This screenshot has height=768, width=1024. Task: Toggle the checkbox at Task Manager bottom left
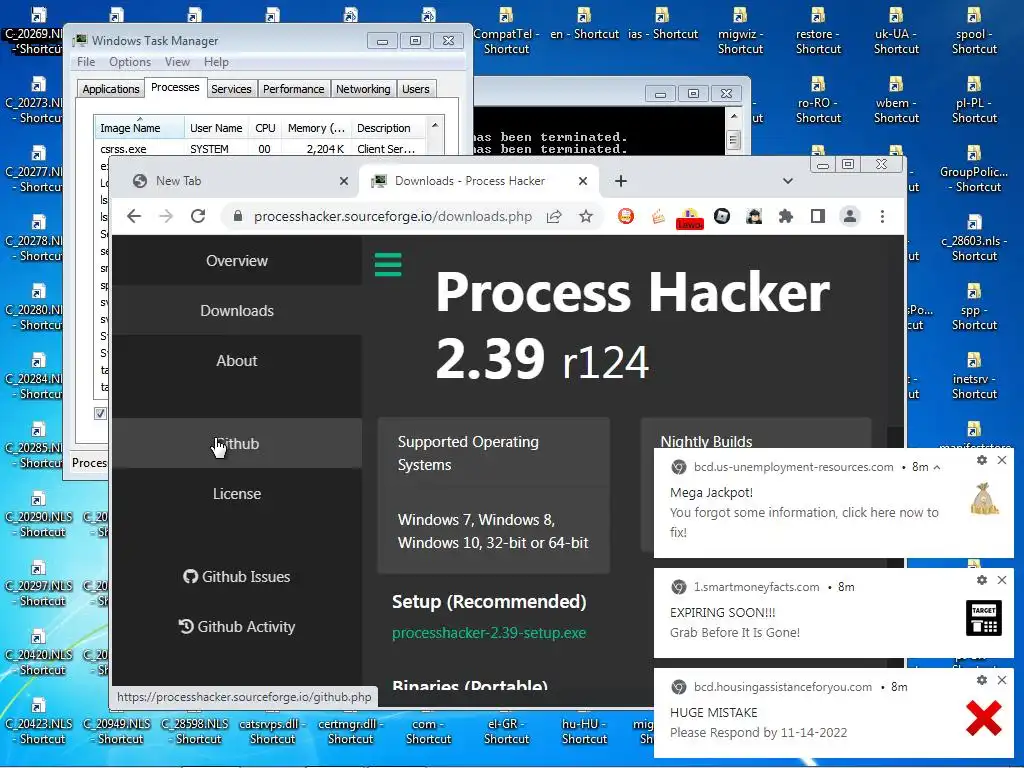pos(100,413)
